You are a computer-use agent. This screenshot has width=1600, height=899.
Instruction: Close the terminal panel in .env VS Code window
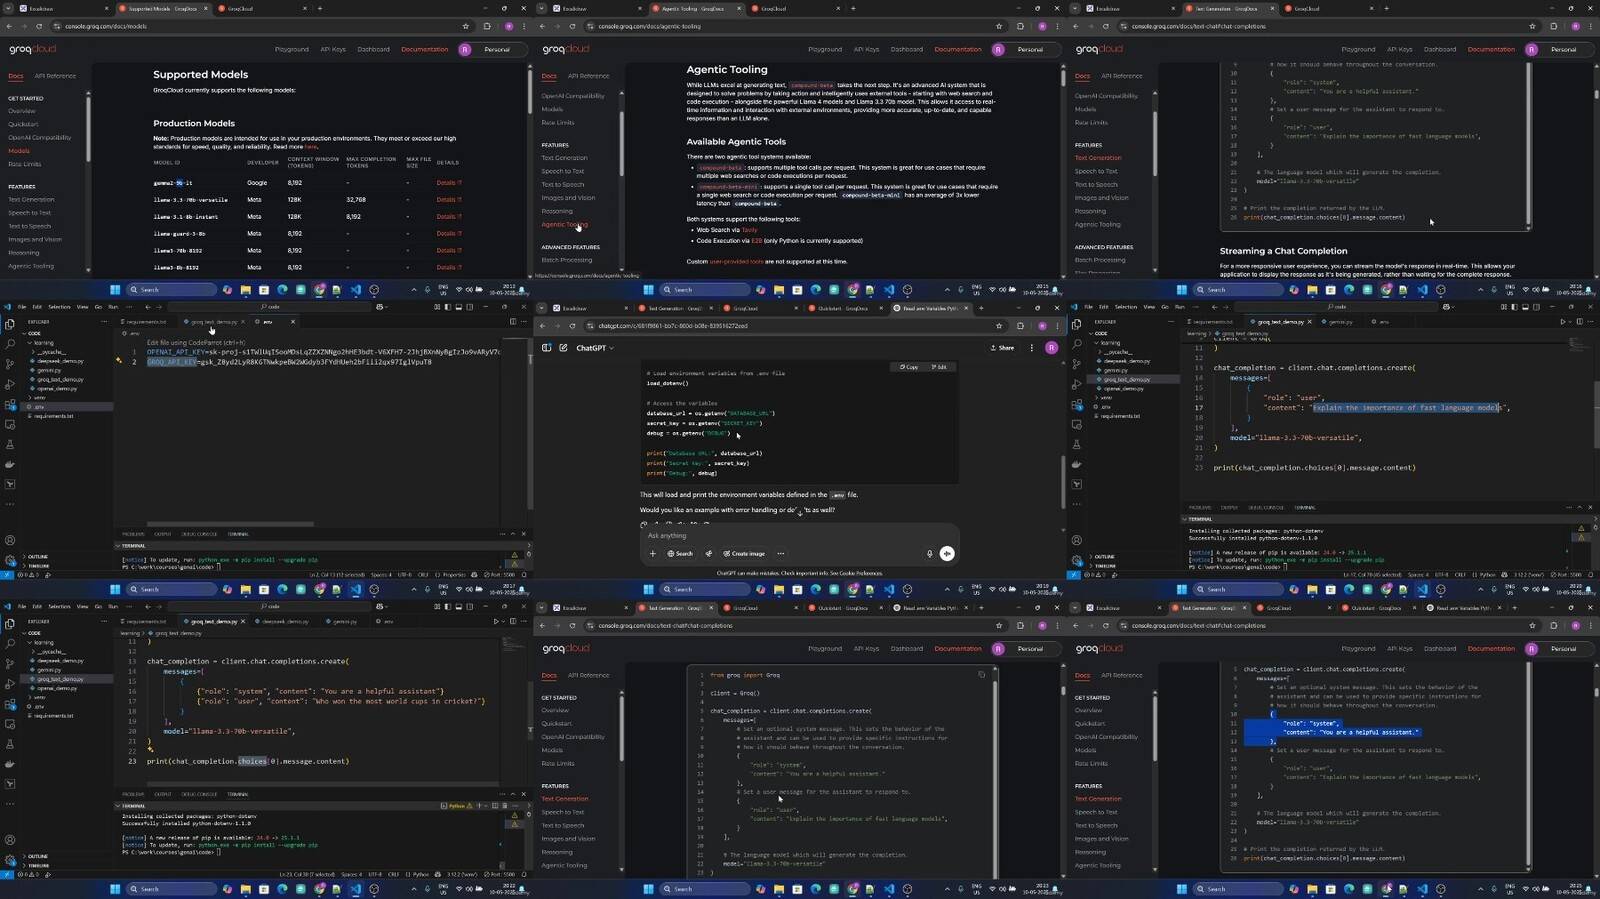point(525,534)
